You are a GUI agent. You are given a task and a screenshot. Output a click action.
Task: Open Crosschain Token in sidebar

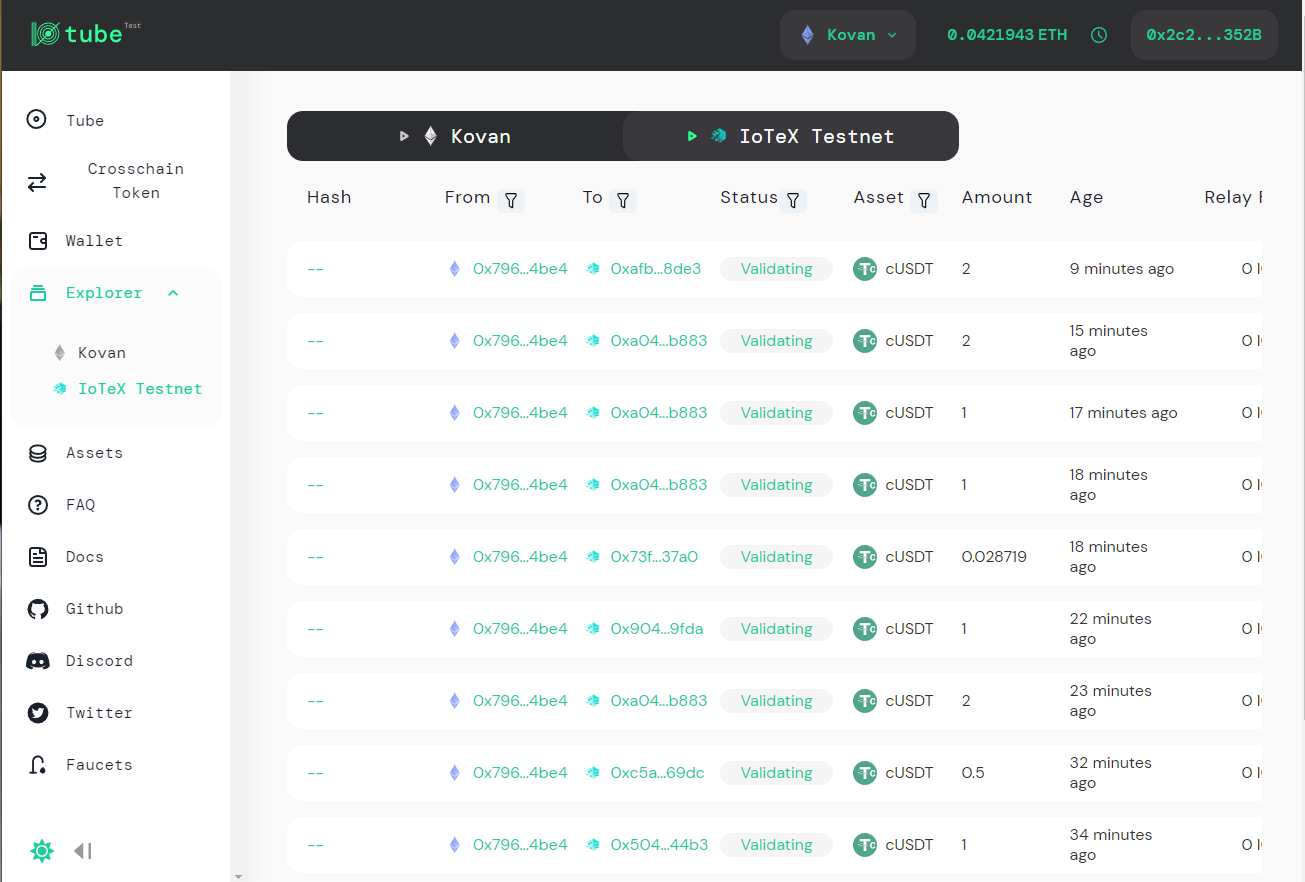click(x=136, y=181)
